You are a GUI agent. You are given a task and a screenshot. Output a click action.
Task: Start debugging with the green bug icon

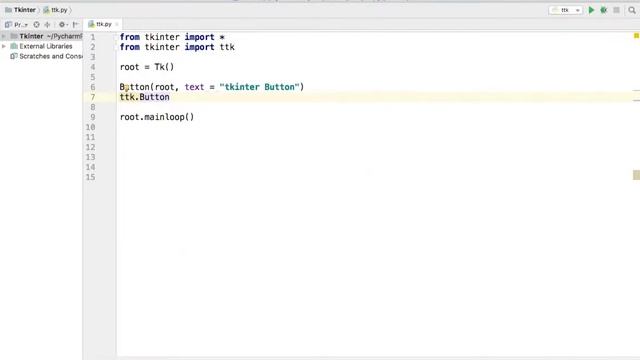pyautogui.click(x=604, y=10)
